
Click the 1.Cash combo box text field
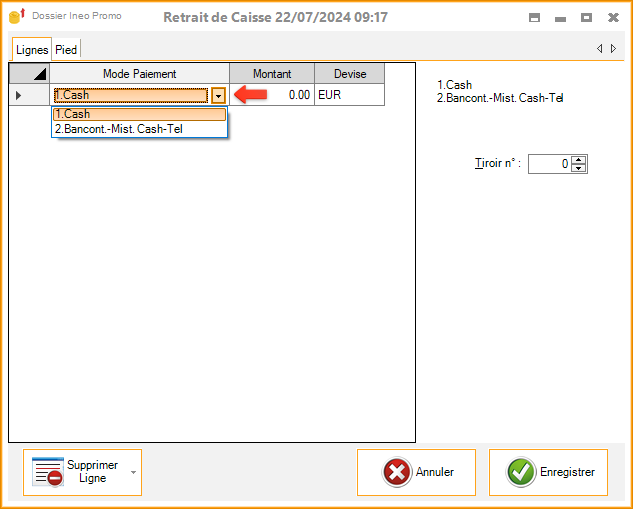click(131, 95)
